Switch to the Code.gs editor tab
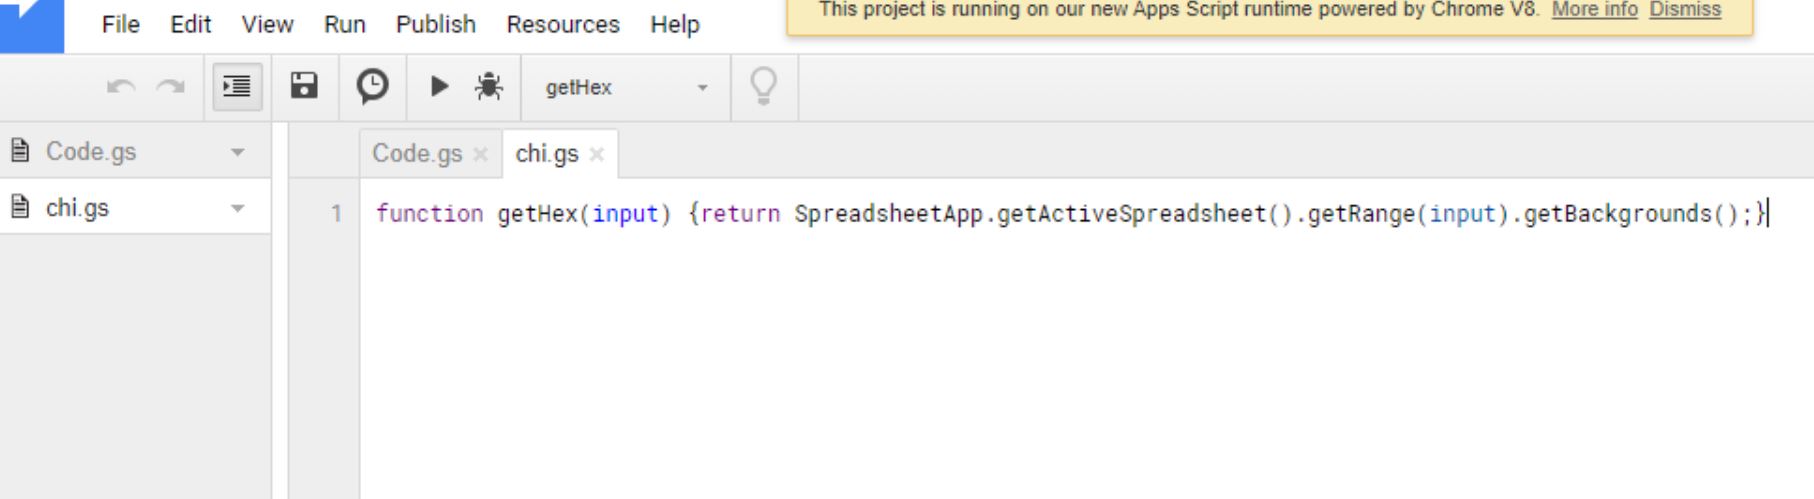 click(x=417, y=154)
